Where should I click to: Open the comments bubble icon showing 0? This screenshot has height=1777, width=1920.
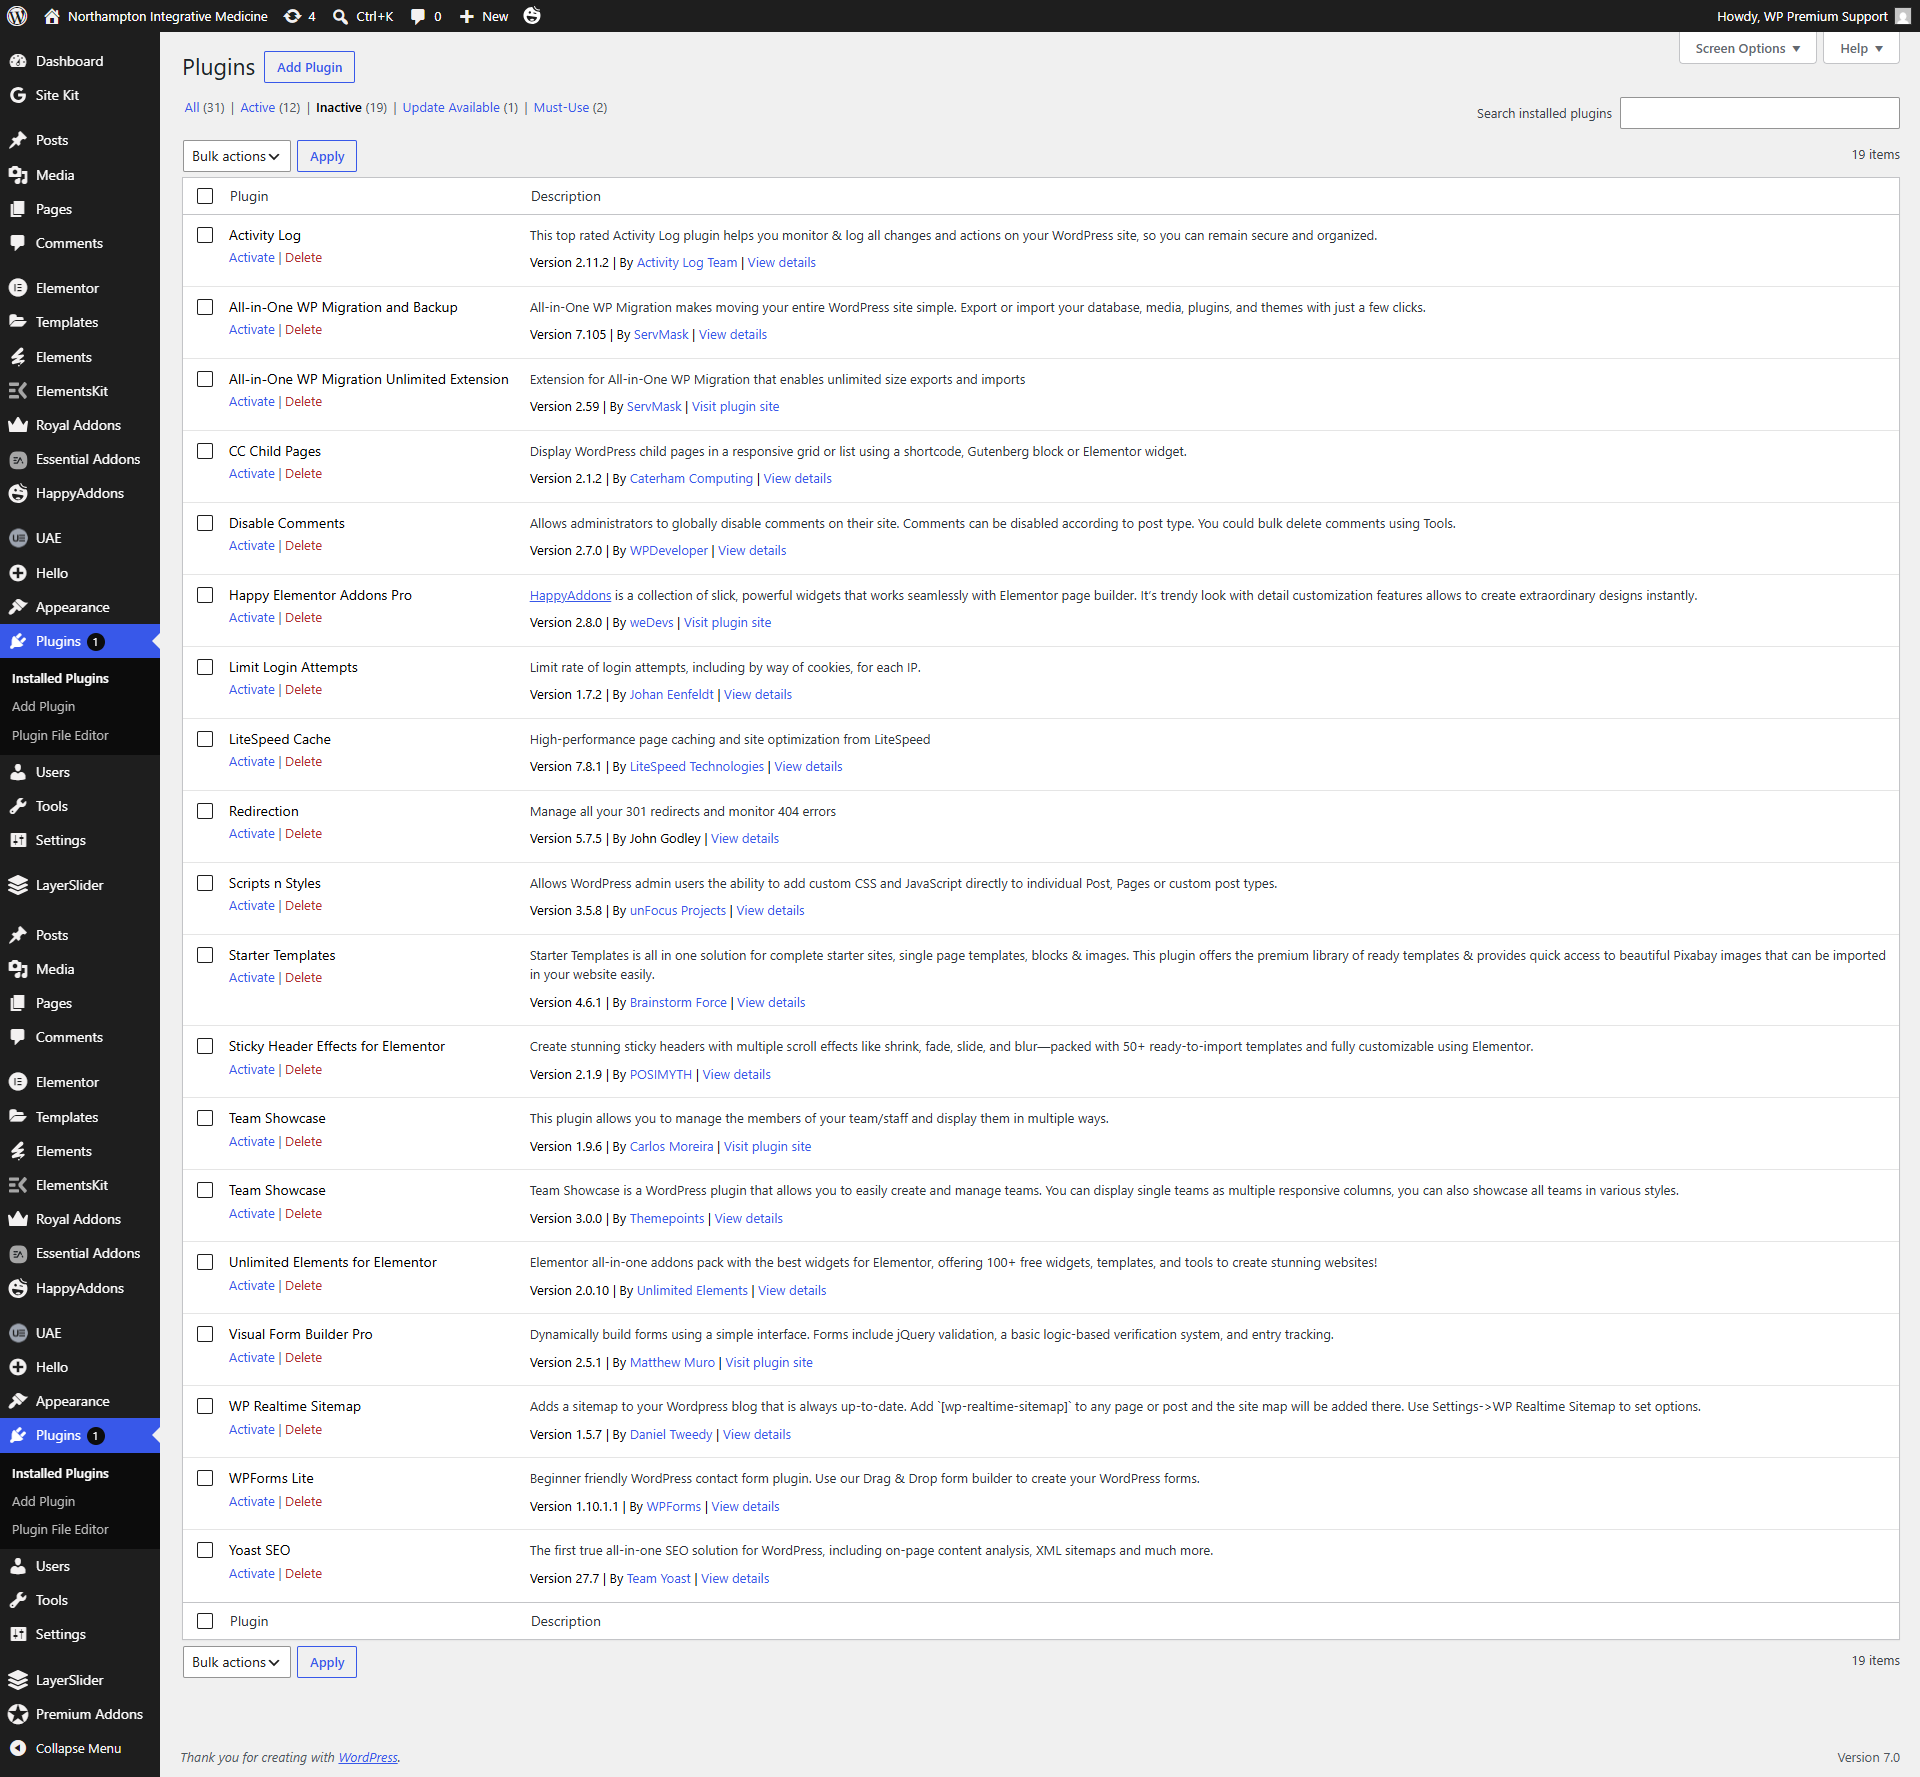[417, 16]
